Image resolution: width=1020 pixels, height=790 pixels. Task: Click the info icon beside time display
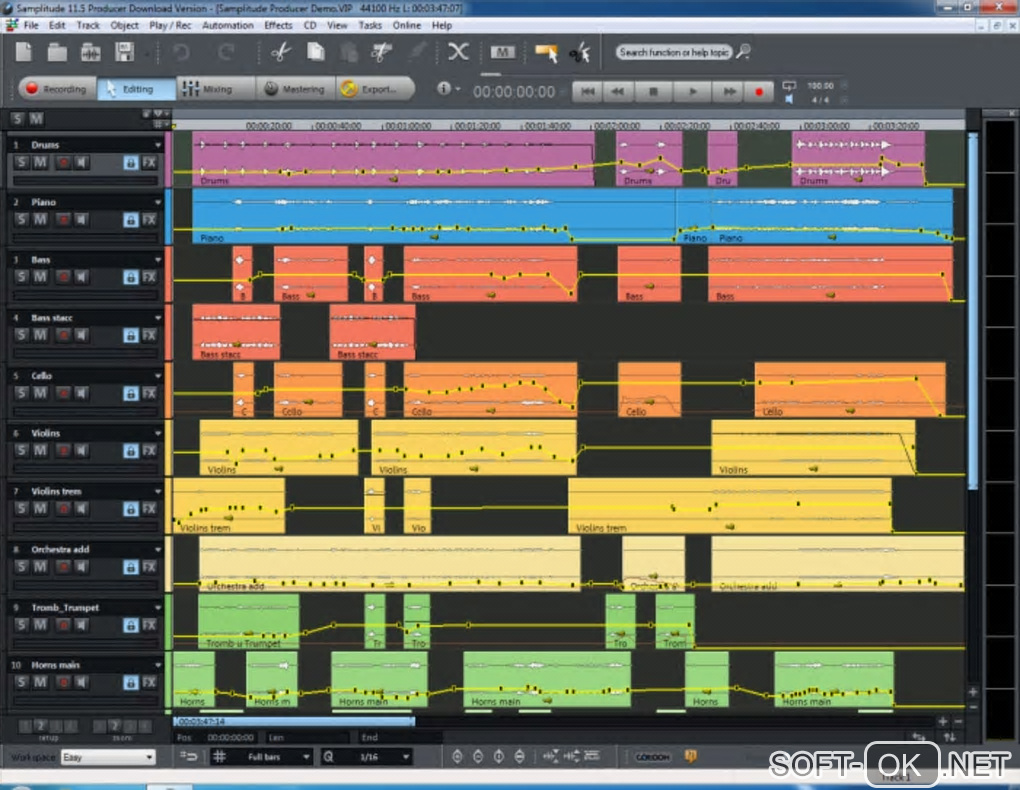(x=444, y=88)
